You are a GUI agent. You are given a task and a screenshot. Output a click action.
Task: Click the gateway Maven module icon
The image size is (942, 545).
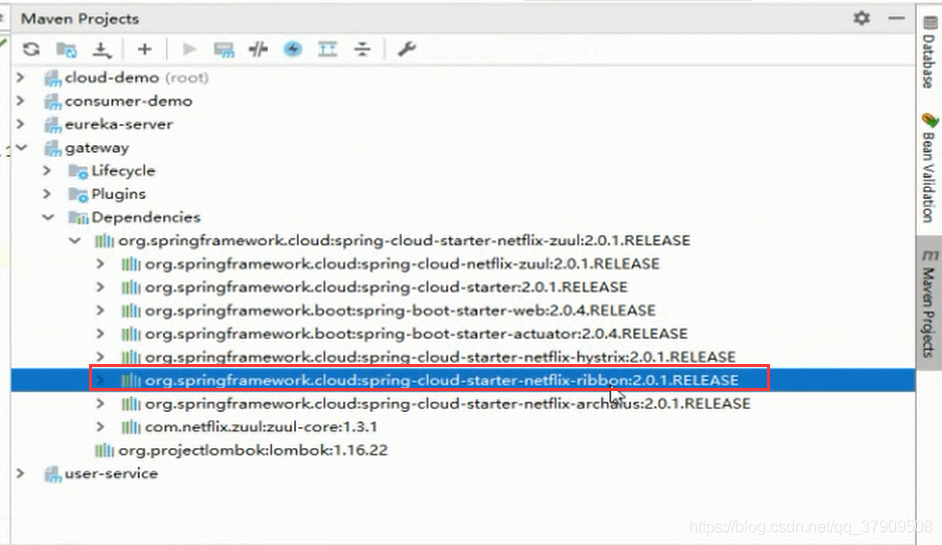coord(53,148)
